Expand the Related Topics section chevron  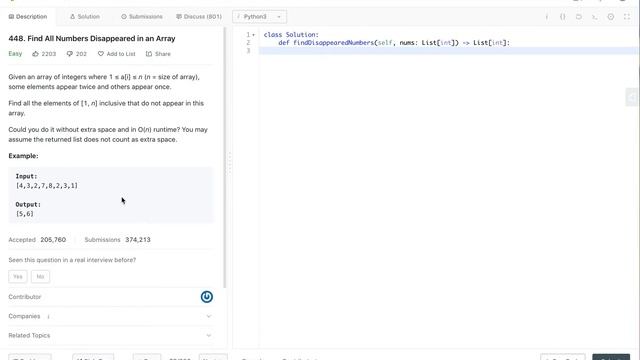point(209,336)
